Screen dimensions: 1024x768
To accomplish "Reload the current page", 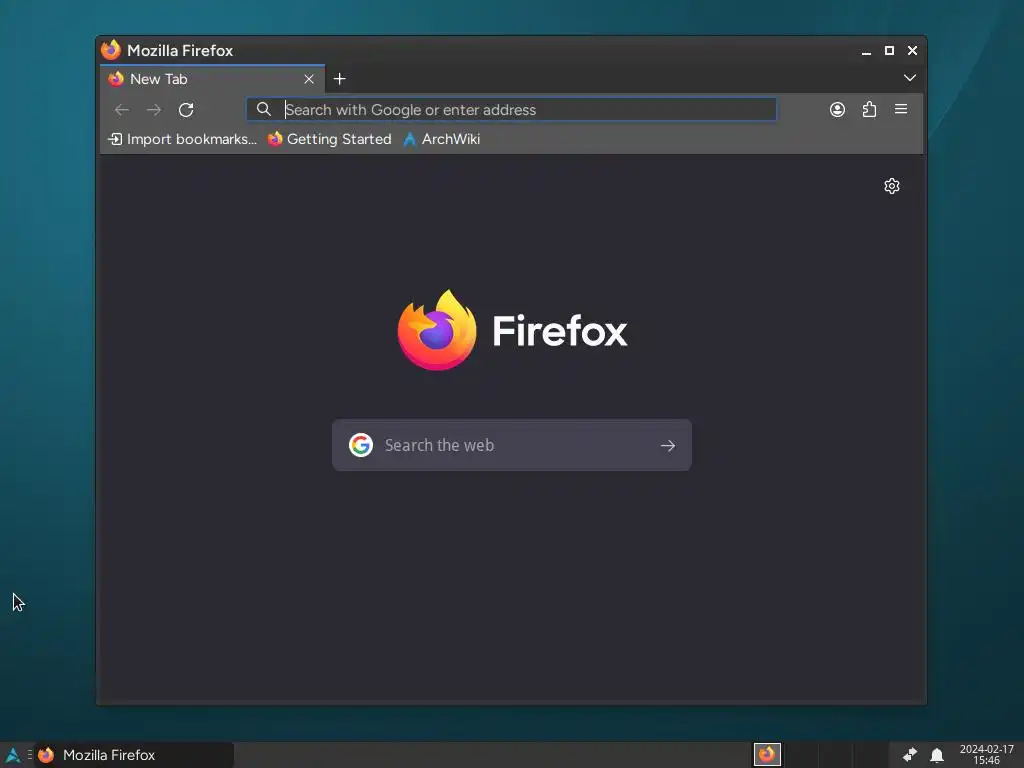I will (186, 110).
